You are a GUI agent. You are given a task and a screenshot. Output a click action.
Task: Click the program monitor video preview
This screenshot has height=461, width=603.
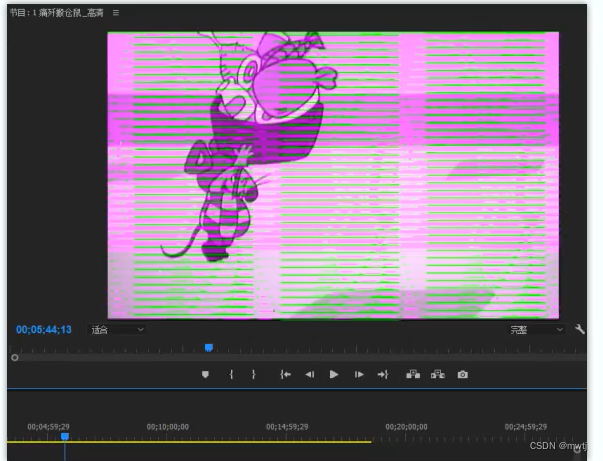click(333, 175)
